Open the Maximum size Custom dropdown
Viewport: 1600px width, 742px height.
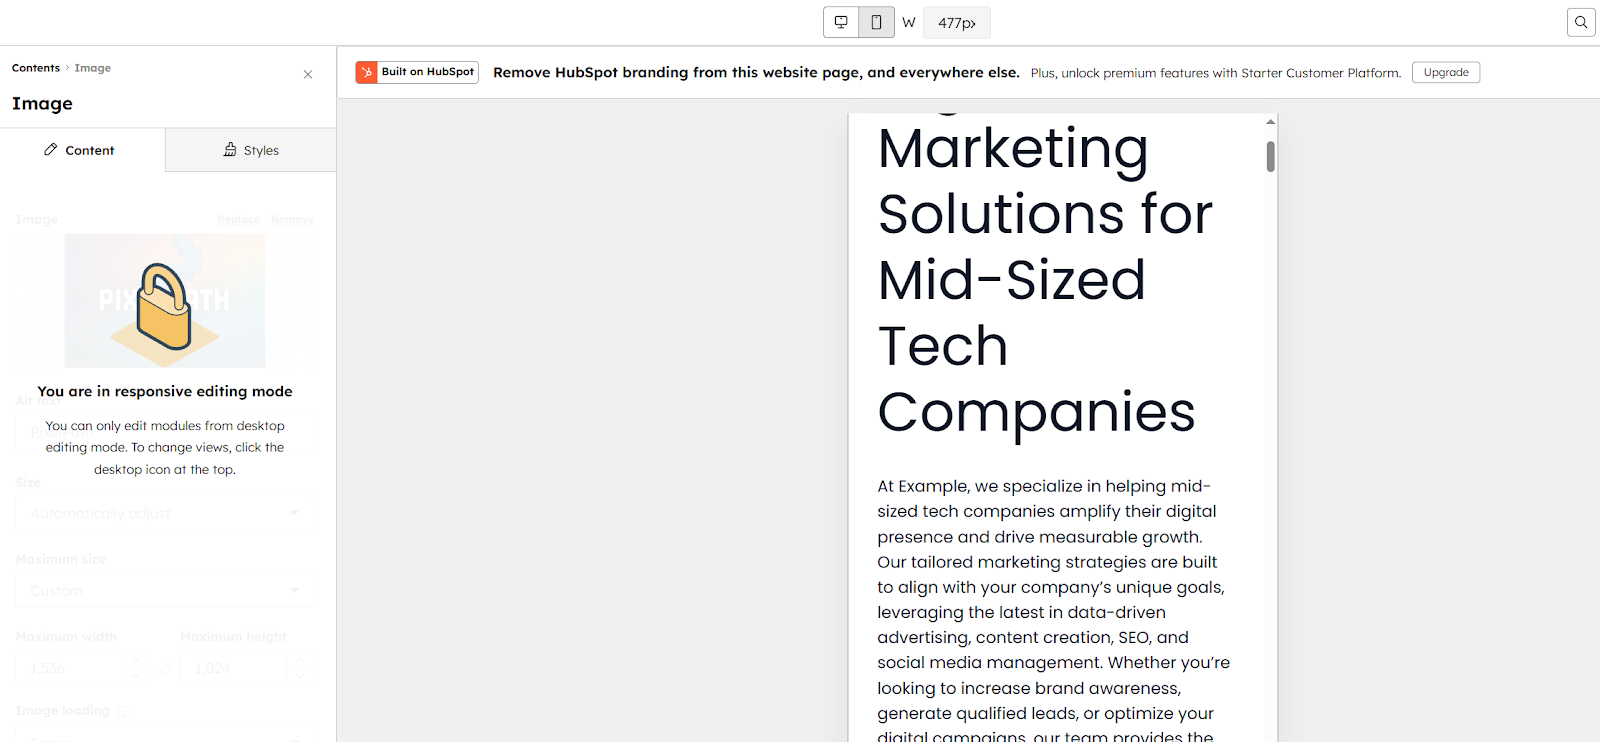tap(165, 590)
